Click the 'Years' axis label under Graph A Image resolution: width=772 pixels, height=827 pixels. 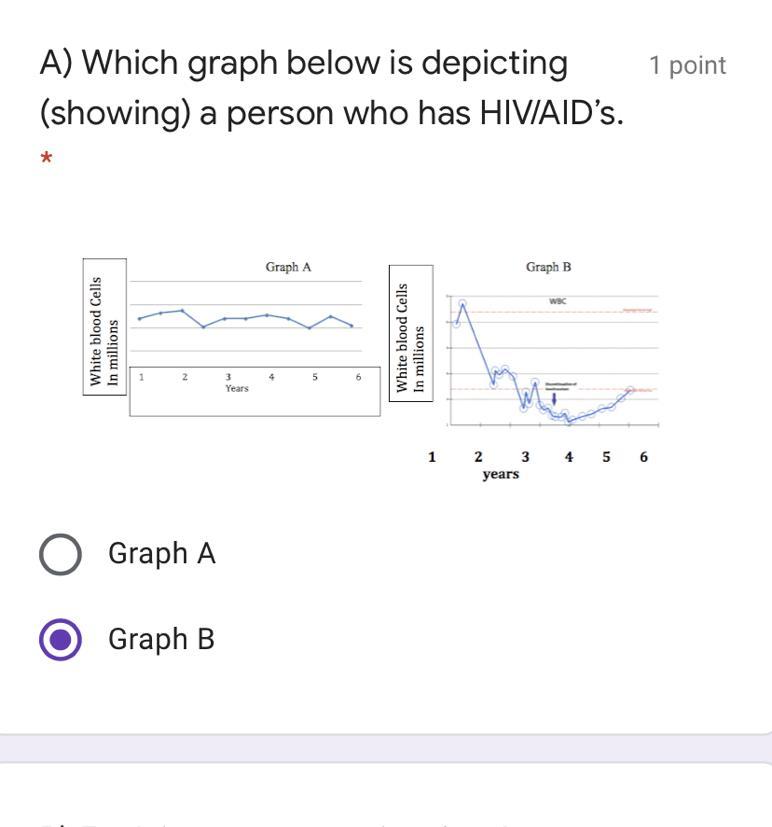click(237, 388)
